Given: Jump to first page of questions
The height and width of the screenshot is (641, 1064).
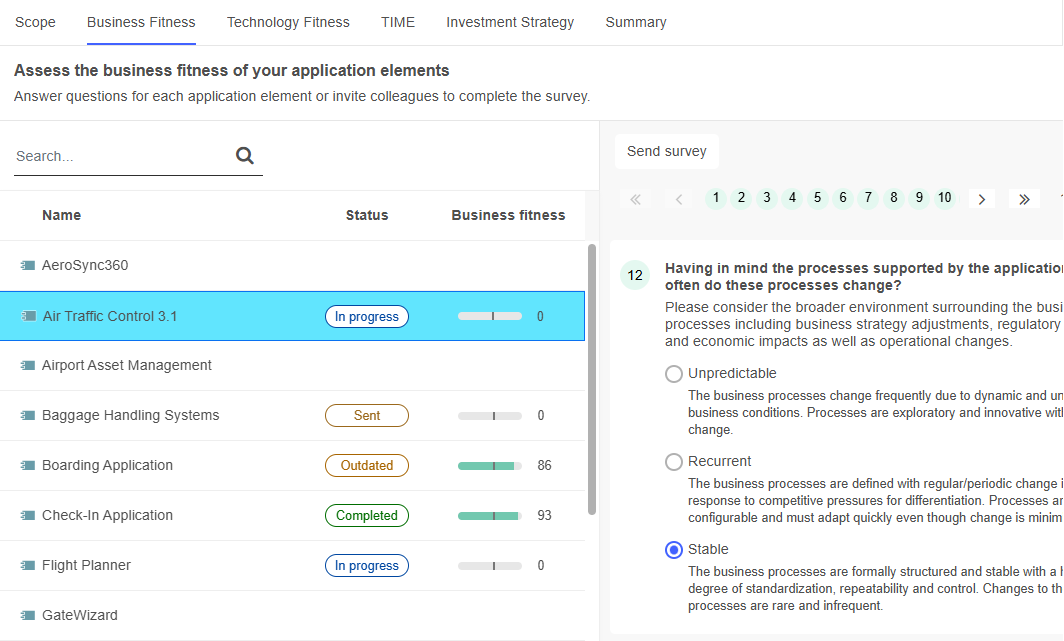Looking at the screenshot, I should pos(635,199).
